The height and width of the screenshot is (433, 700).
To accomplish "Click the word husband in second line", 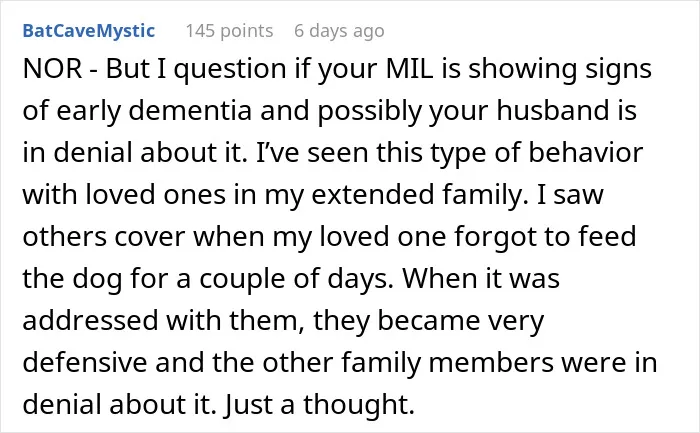I will click(x=553, y=110).
